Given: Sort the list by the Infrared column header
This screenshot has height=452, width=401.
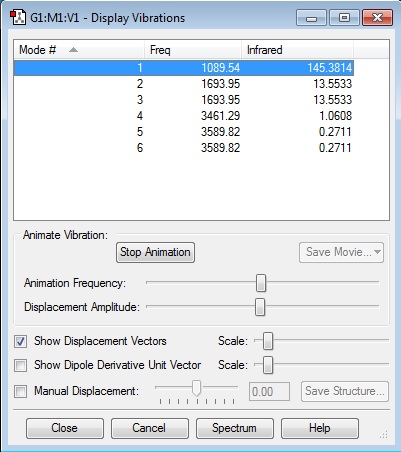Looking at the screenshot, I should (x=297, y=50).
